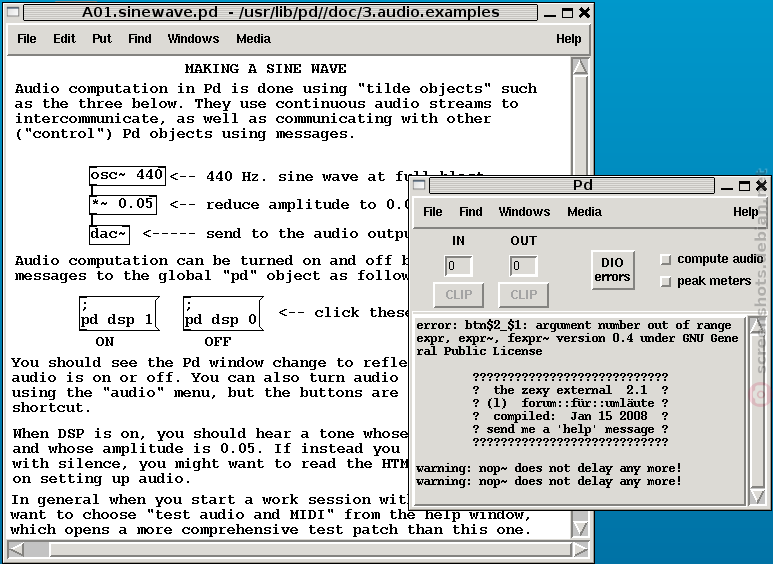Screen dimensions: 773x564
Task: Click the 'pd dsp 0' OFF message box
Action: point(223,314)
